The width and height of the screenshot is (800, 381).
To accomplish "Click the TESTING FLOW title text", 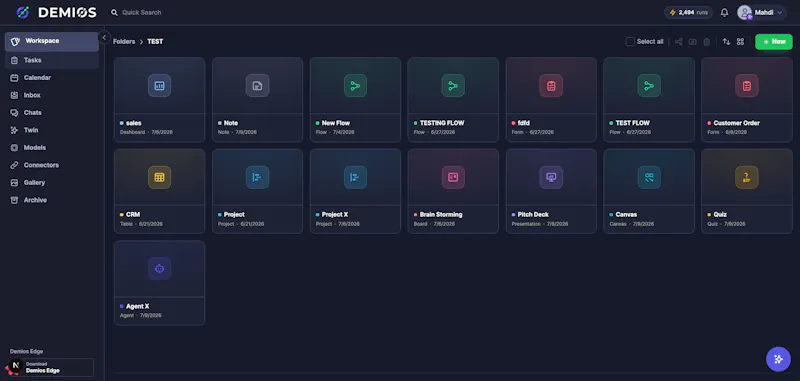I will pos(442,123).
